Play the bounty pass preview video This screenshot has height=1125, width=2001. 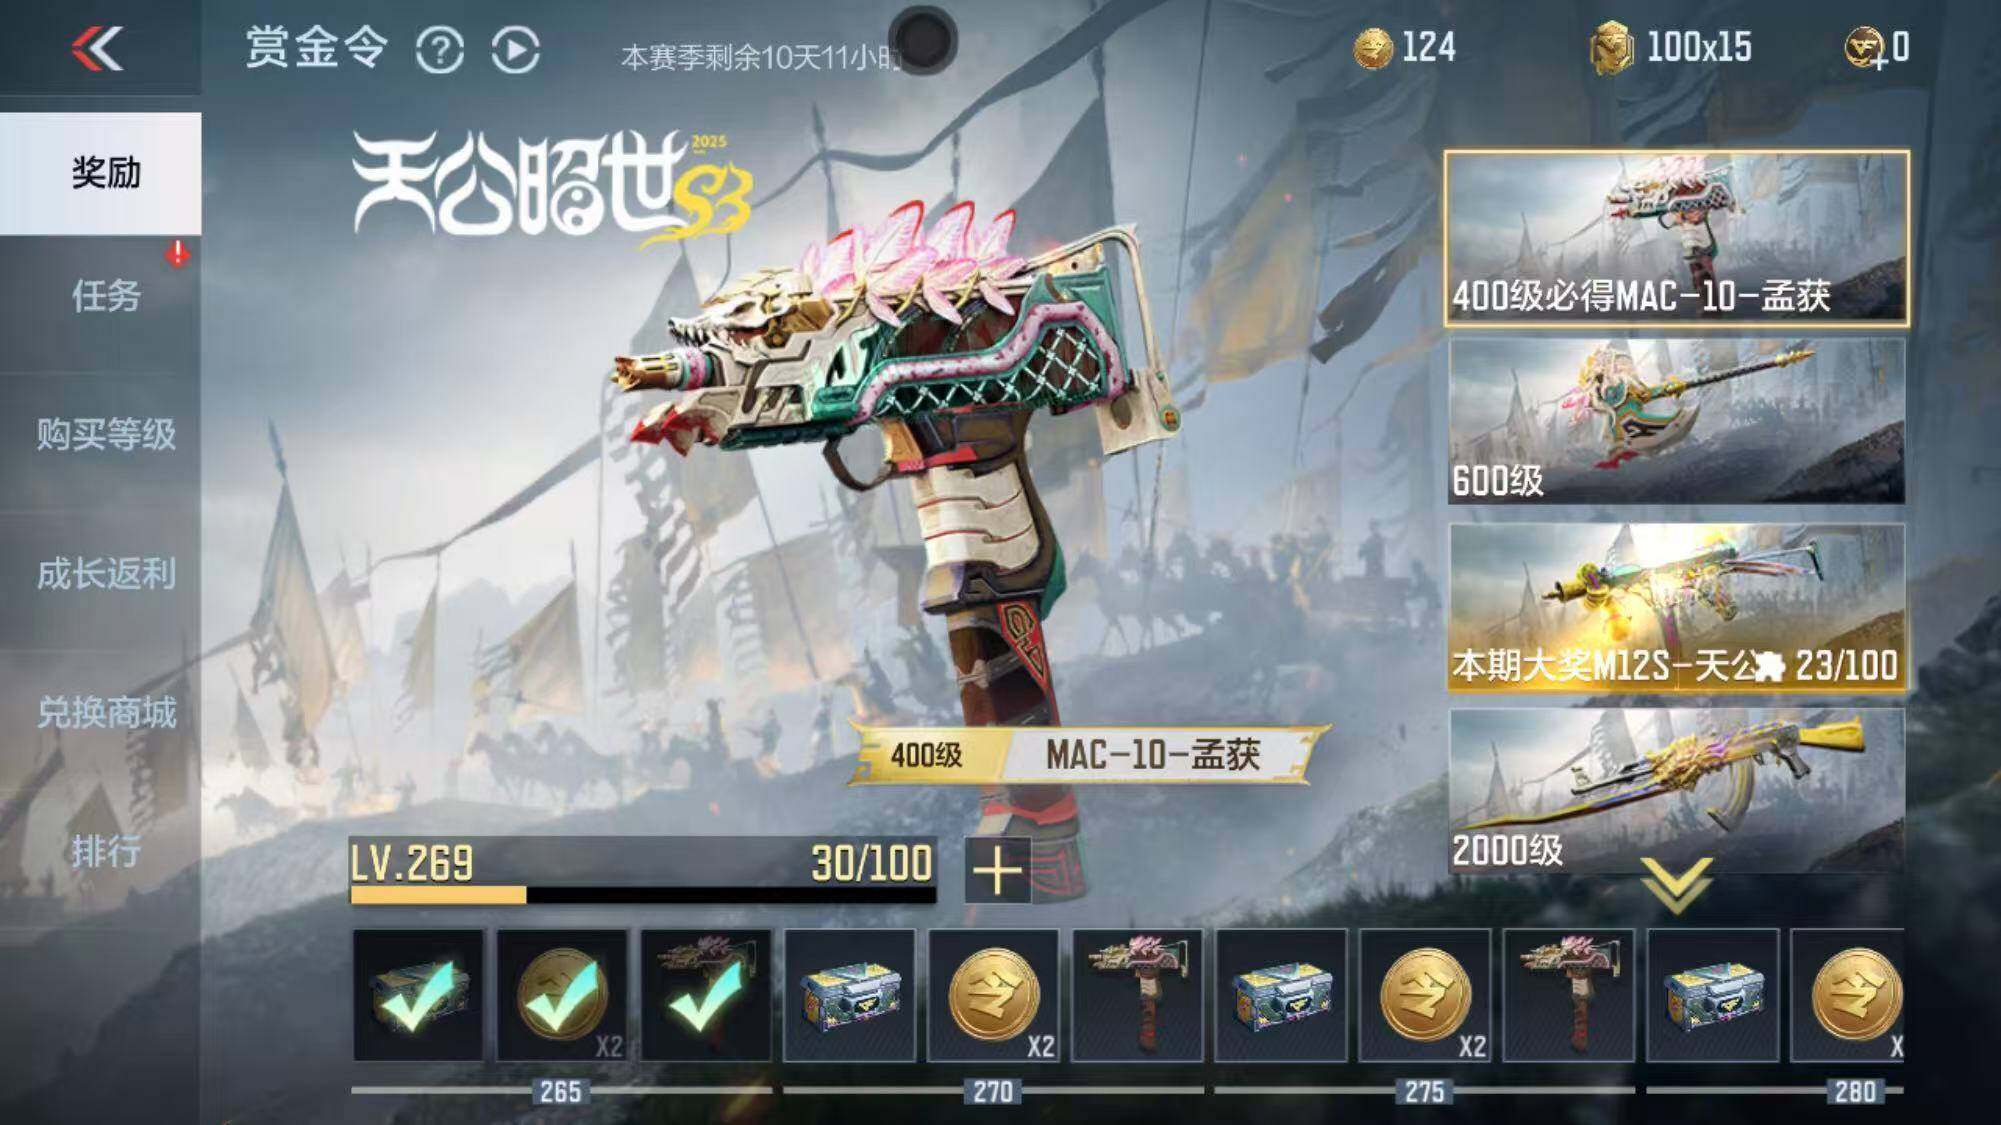[x=515, y=49]
